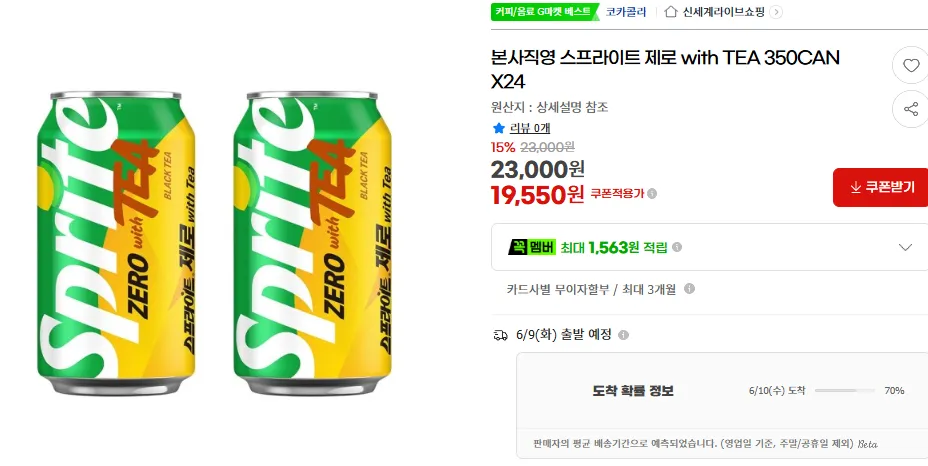Viewport: 928px width, 466px height.
Task: Click the red 쿠폰받기 button
Action: (x=880, y=187)
